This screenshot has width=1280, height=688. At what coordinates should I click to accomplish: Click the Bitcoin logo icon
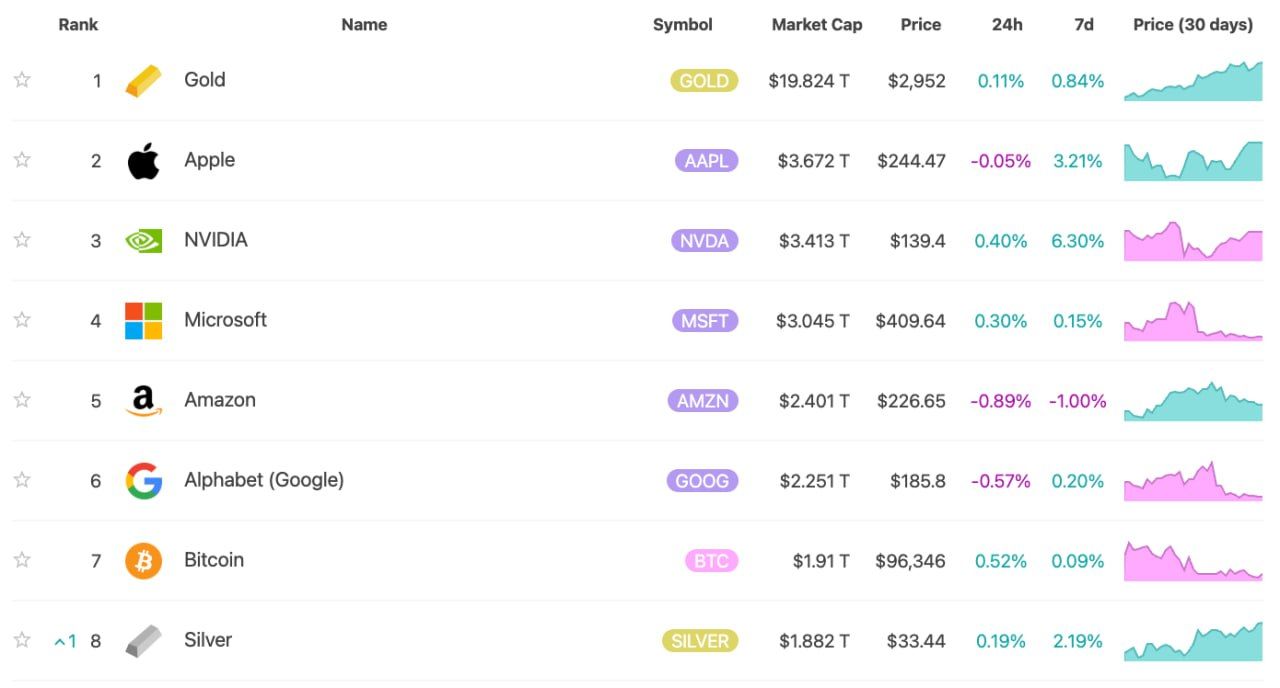pos(143,561)
